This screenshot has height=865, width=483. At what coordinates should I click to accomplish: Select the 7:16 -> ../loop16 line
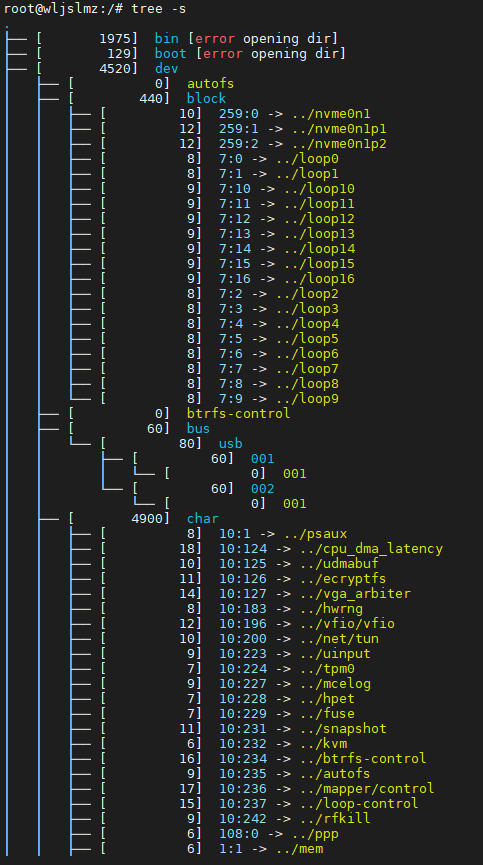[287, 279]
